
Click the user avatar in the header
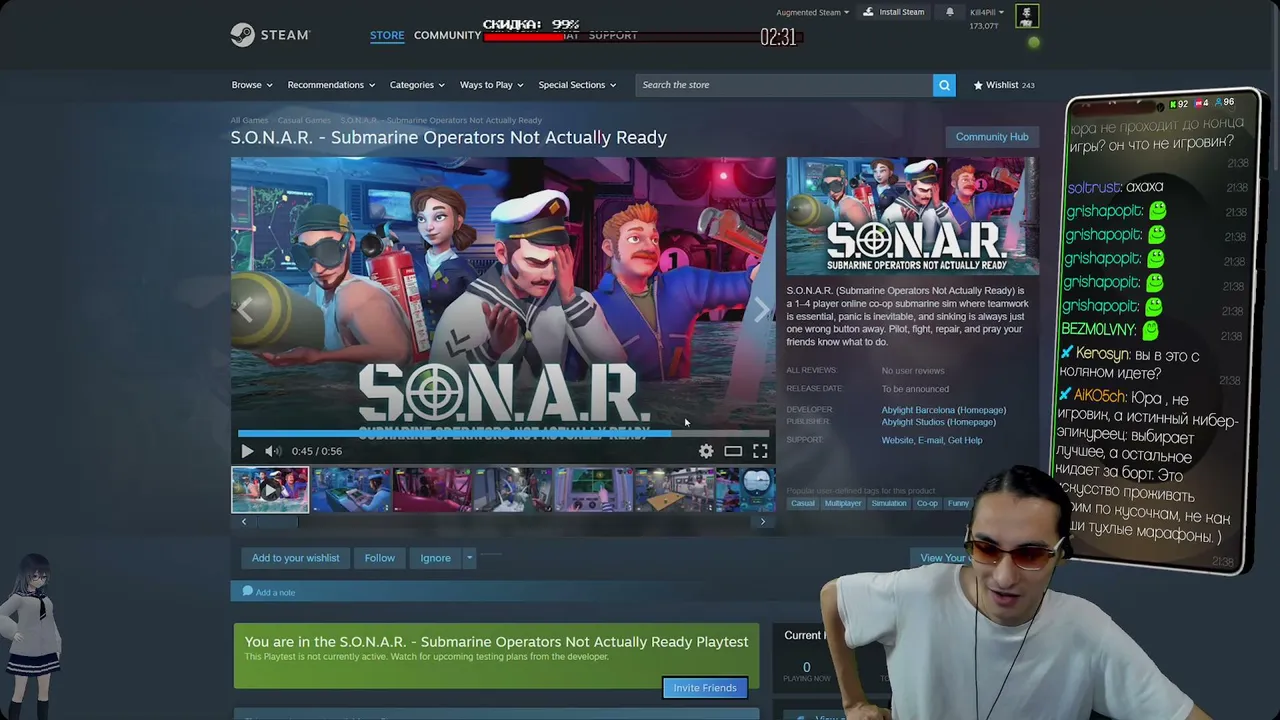pyautogui.click(x=1027, y=16)
